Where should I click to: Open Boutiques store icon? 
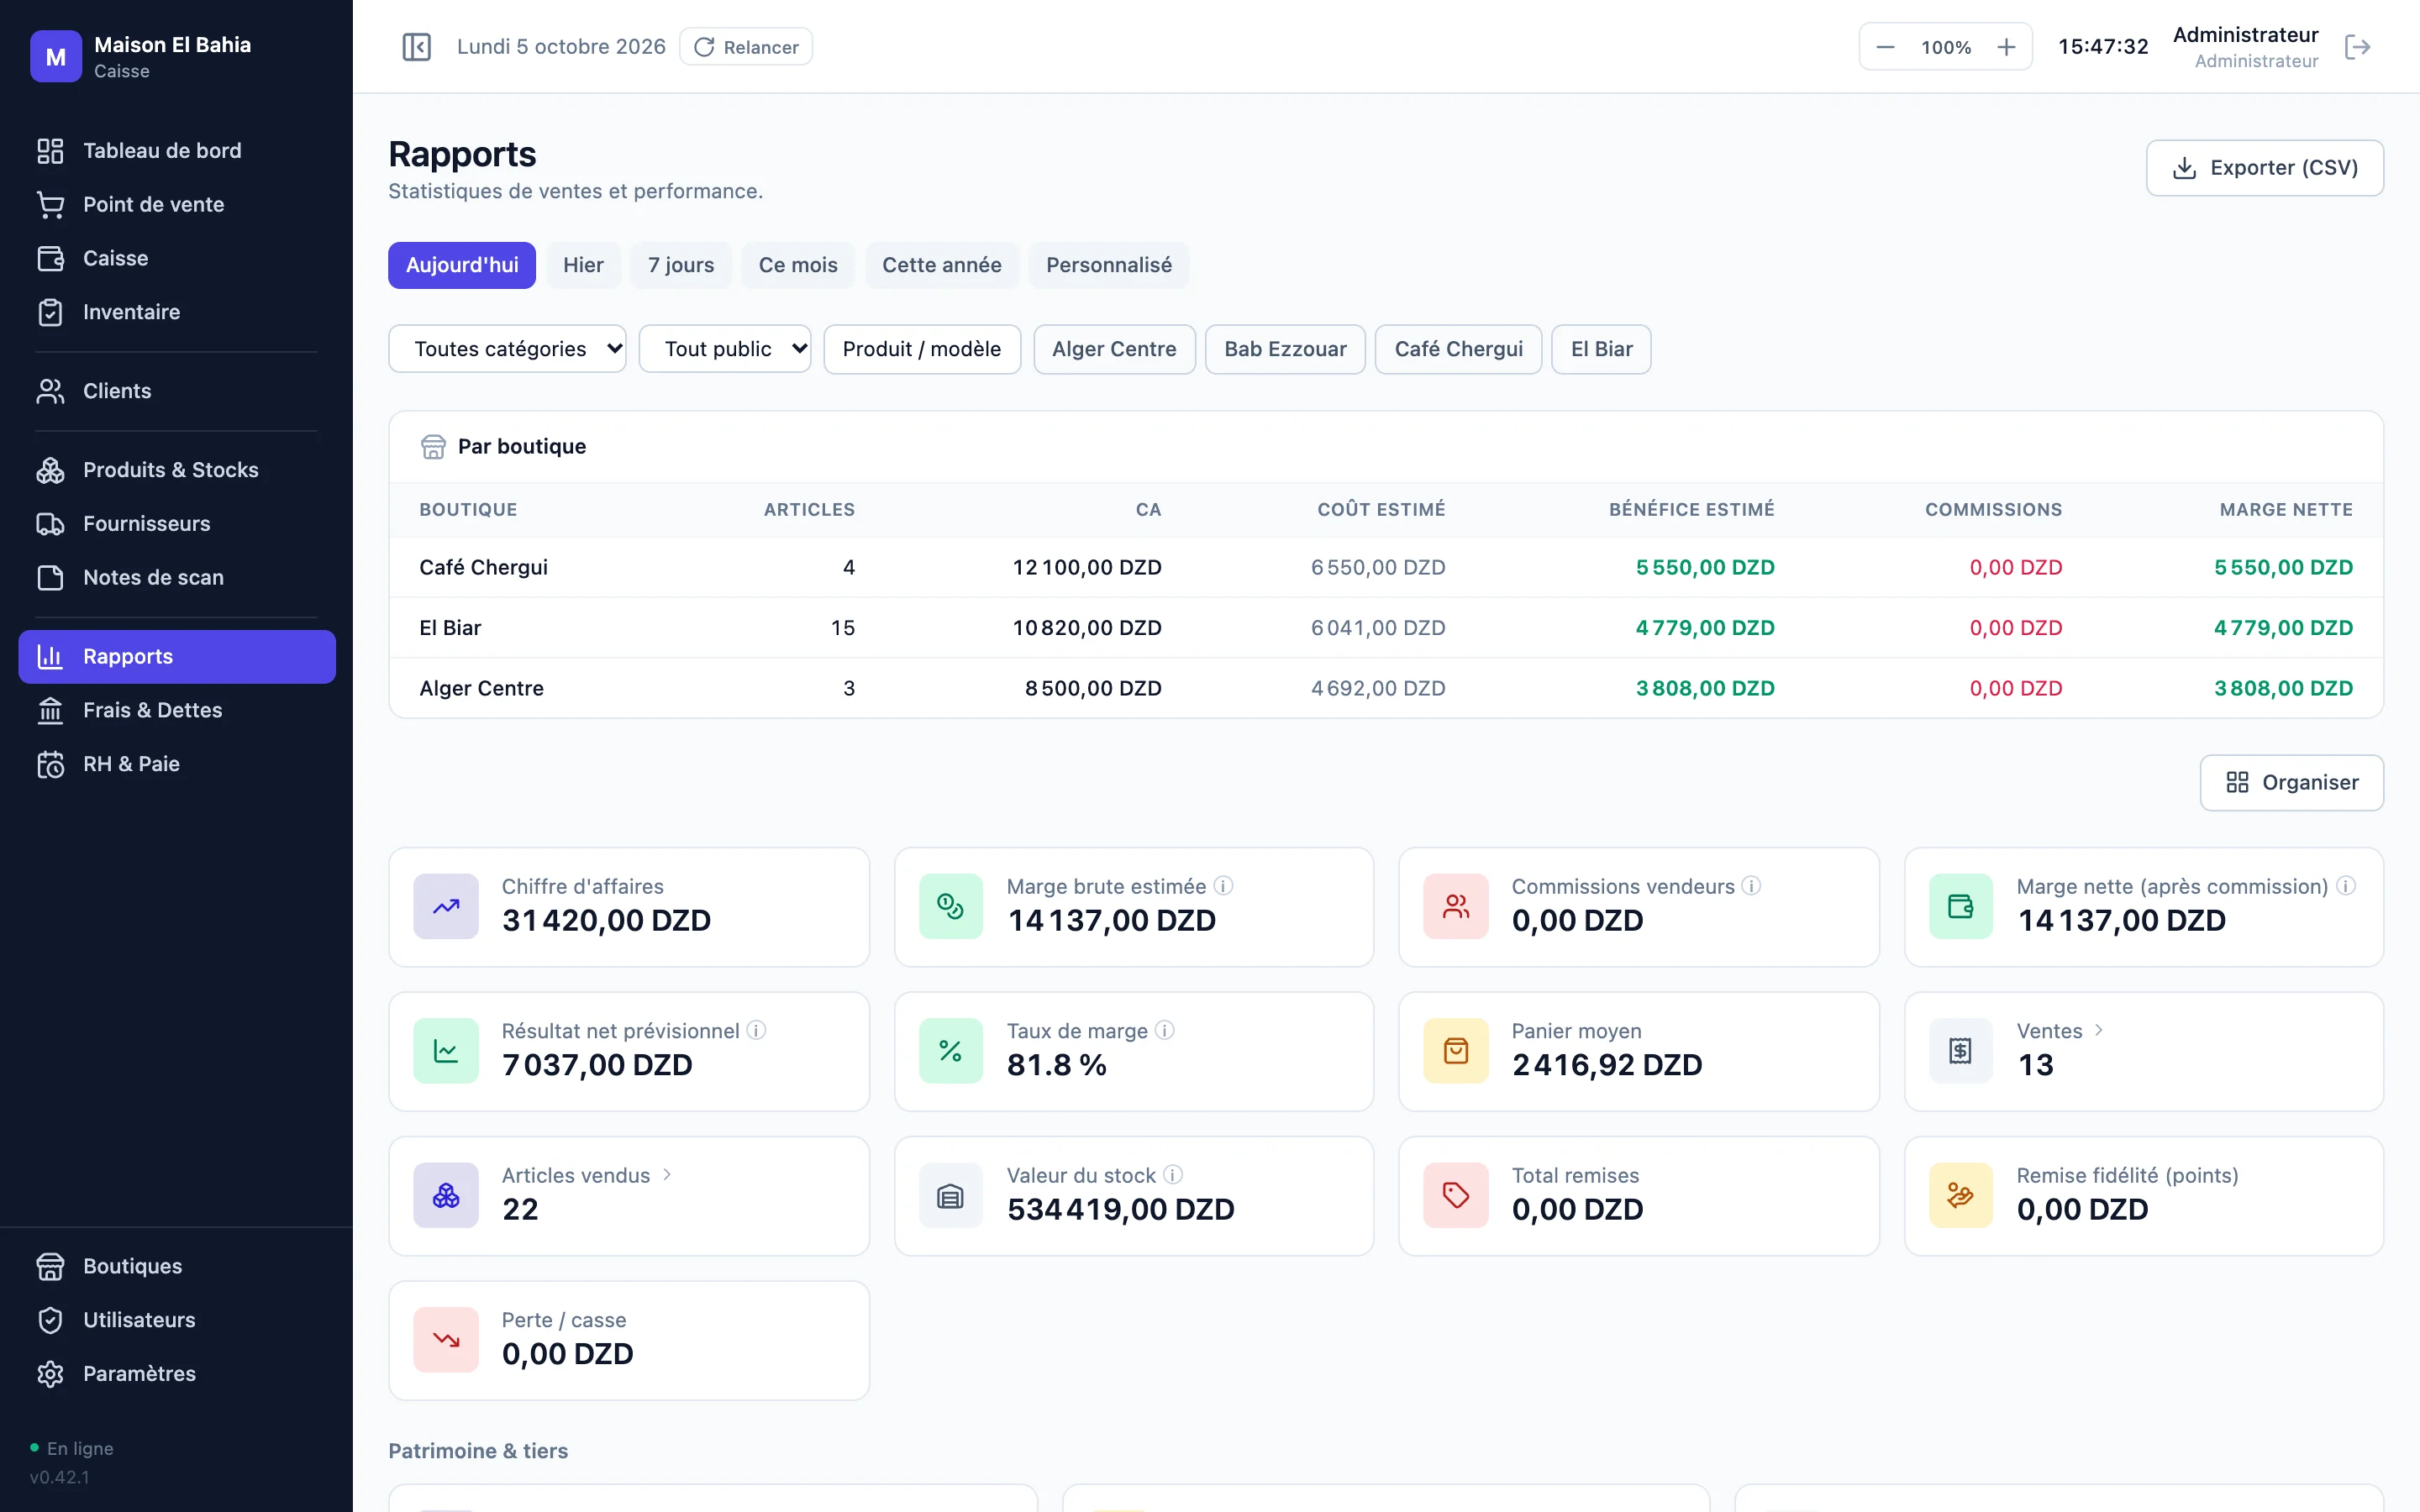(x=50, y=1266)
